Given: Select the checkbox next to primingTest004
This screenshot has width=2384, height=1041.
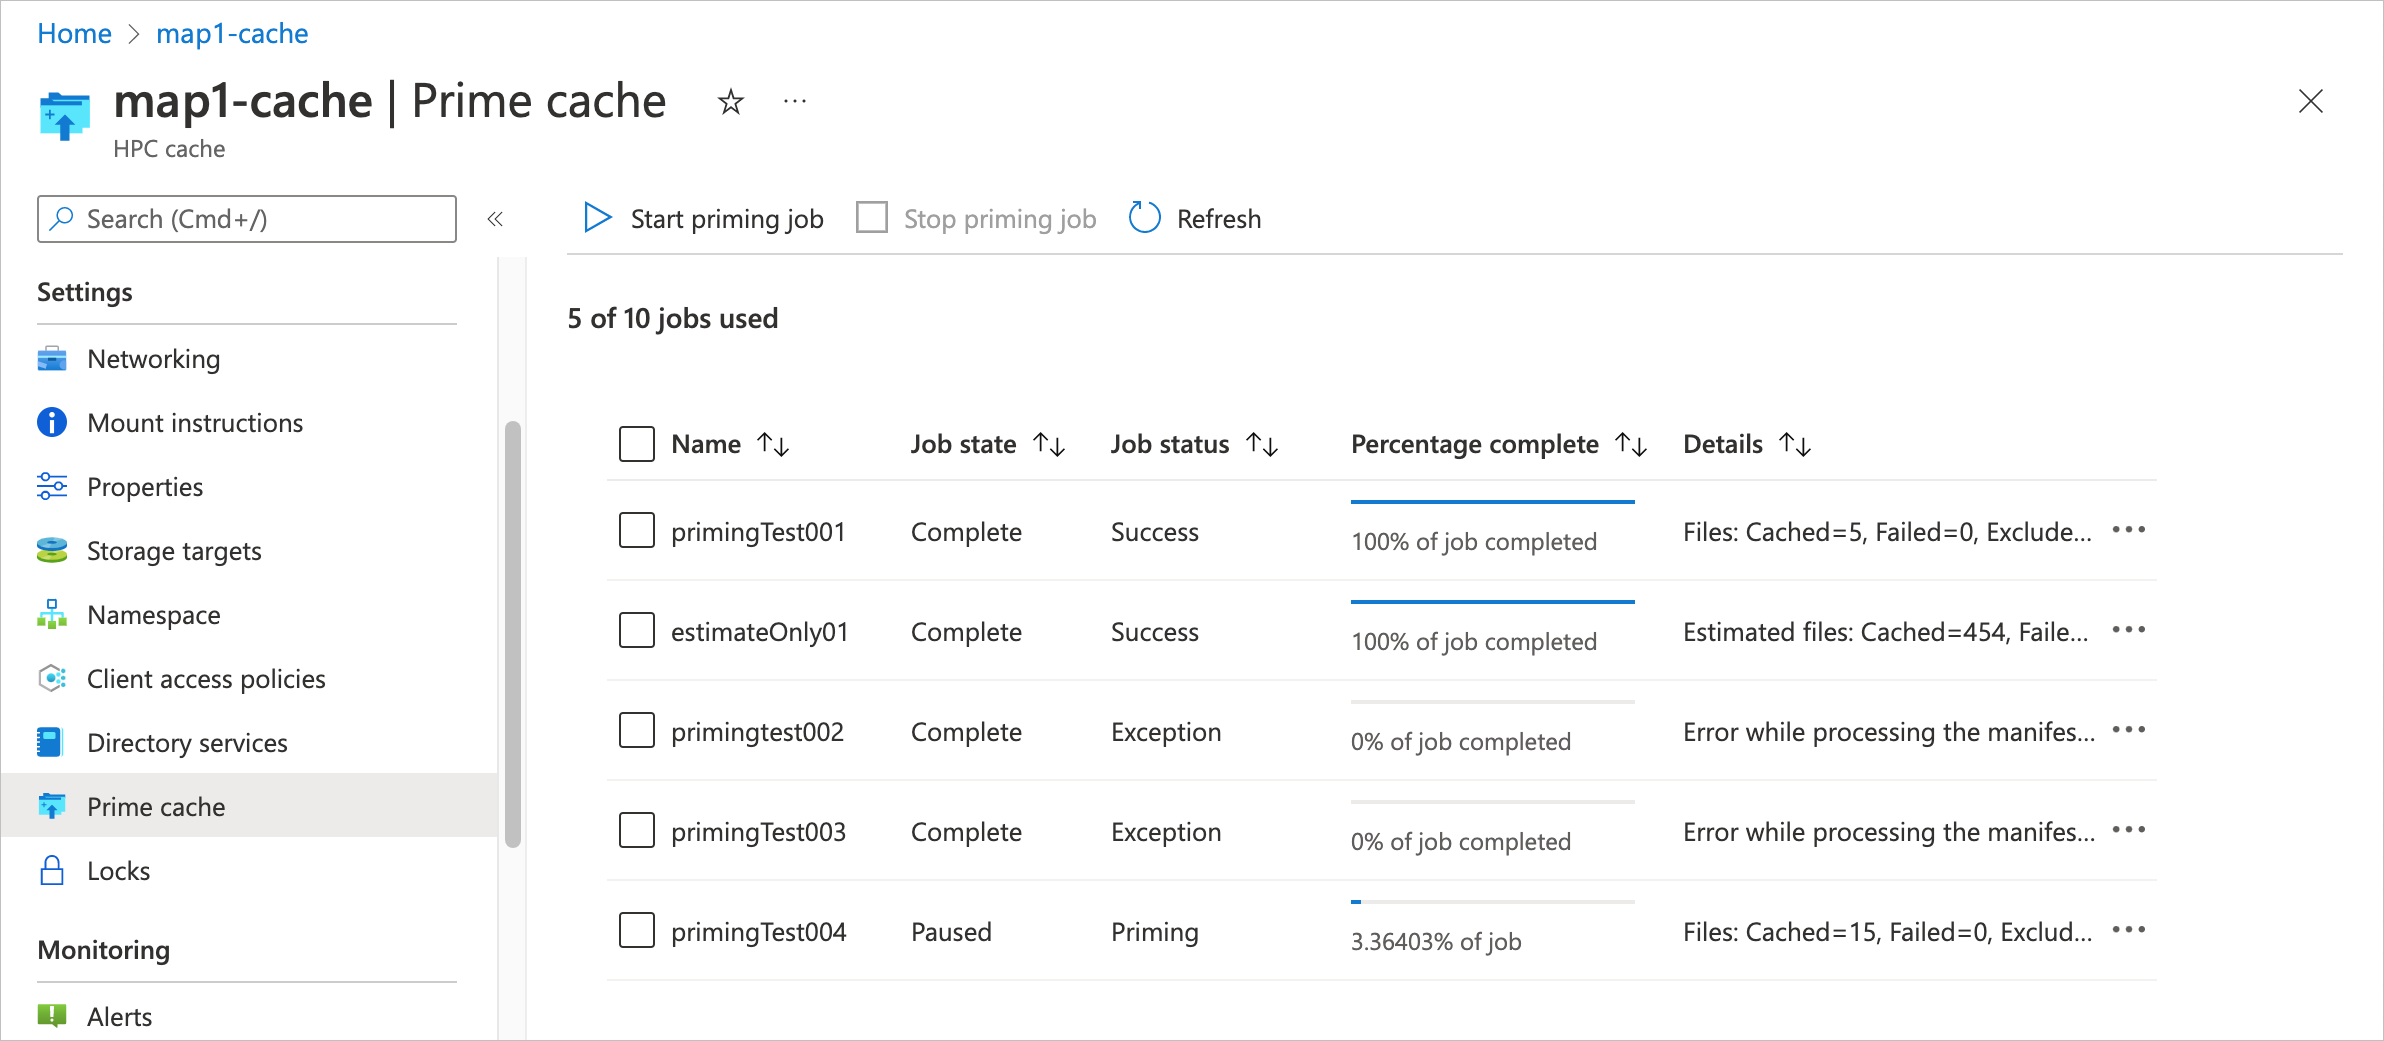Looking at the screenshot, I should pos(636,930).
